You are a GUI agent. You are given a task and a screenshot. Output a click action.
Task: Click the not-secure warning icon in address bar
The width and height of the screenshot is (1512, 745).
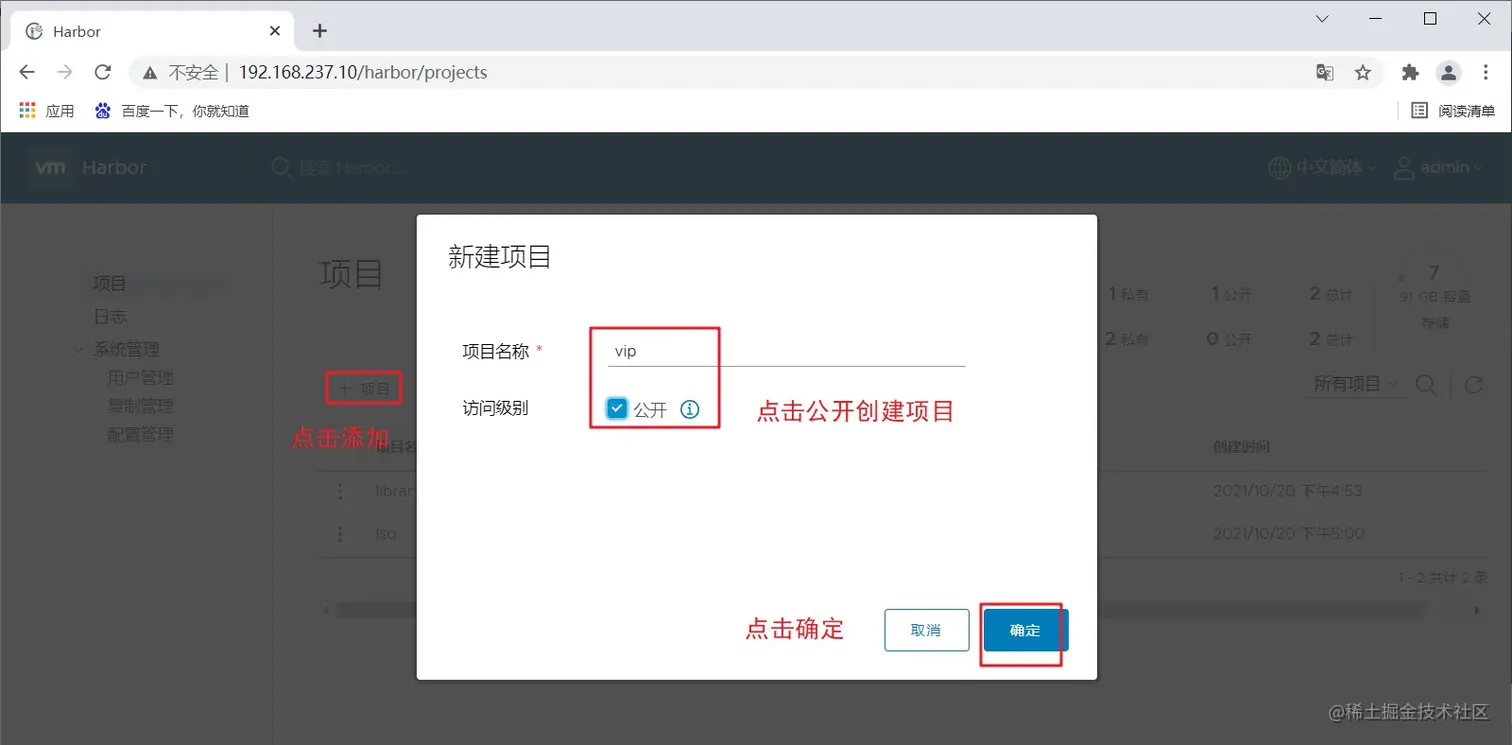coord(150,73)
